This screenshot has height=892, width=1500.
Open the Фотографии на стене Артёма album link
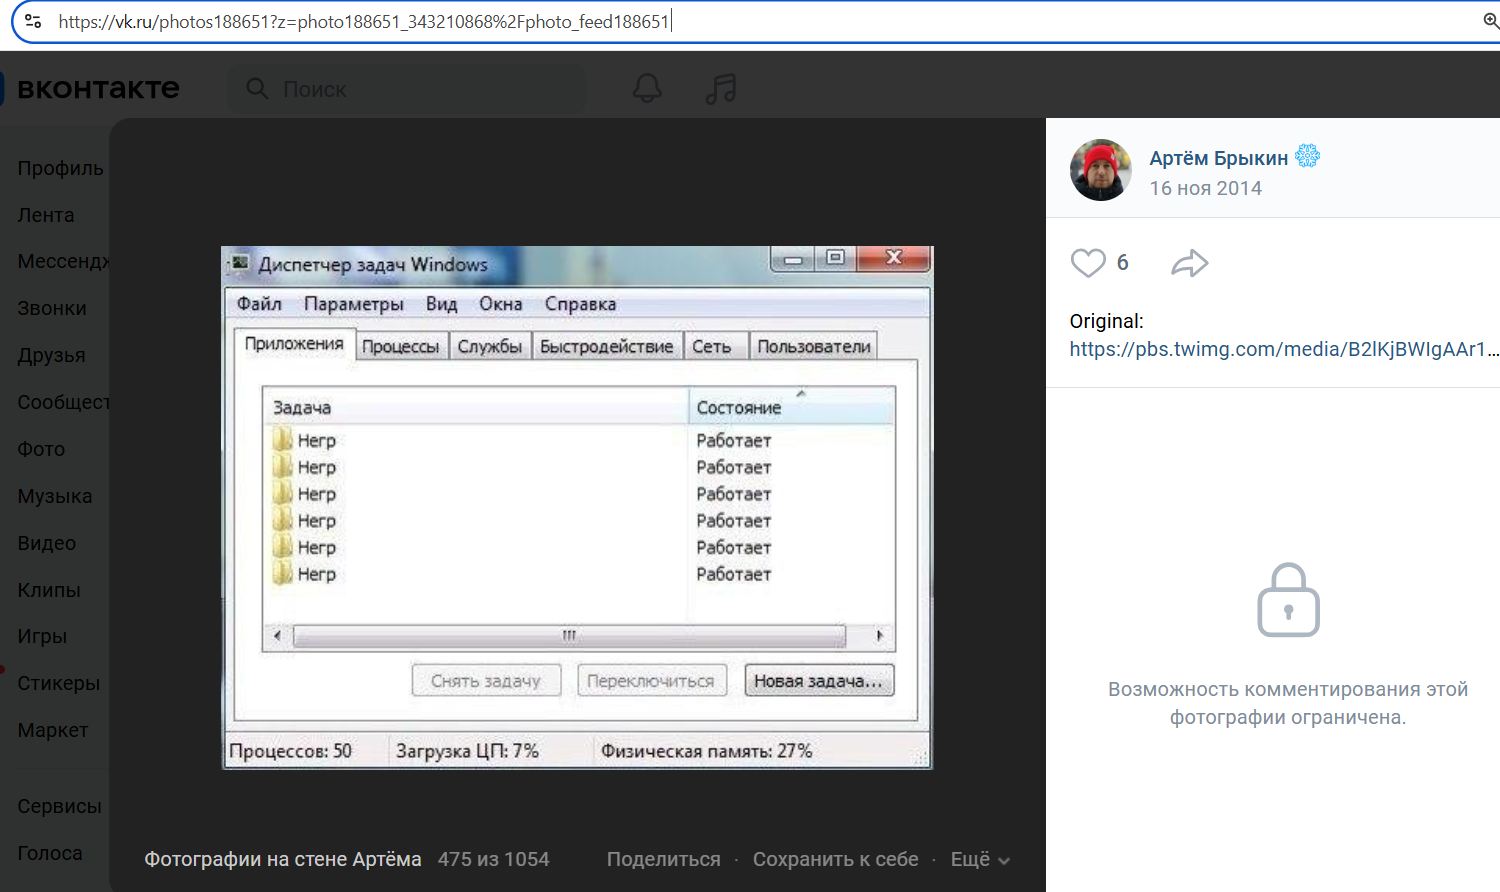pos(283,859)
